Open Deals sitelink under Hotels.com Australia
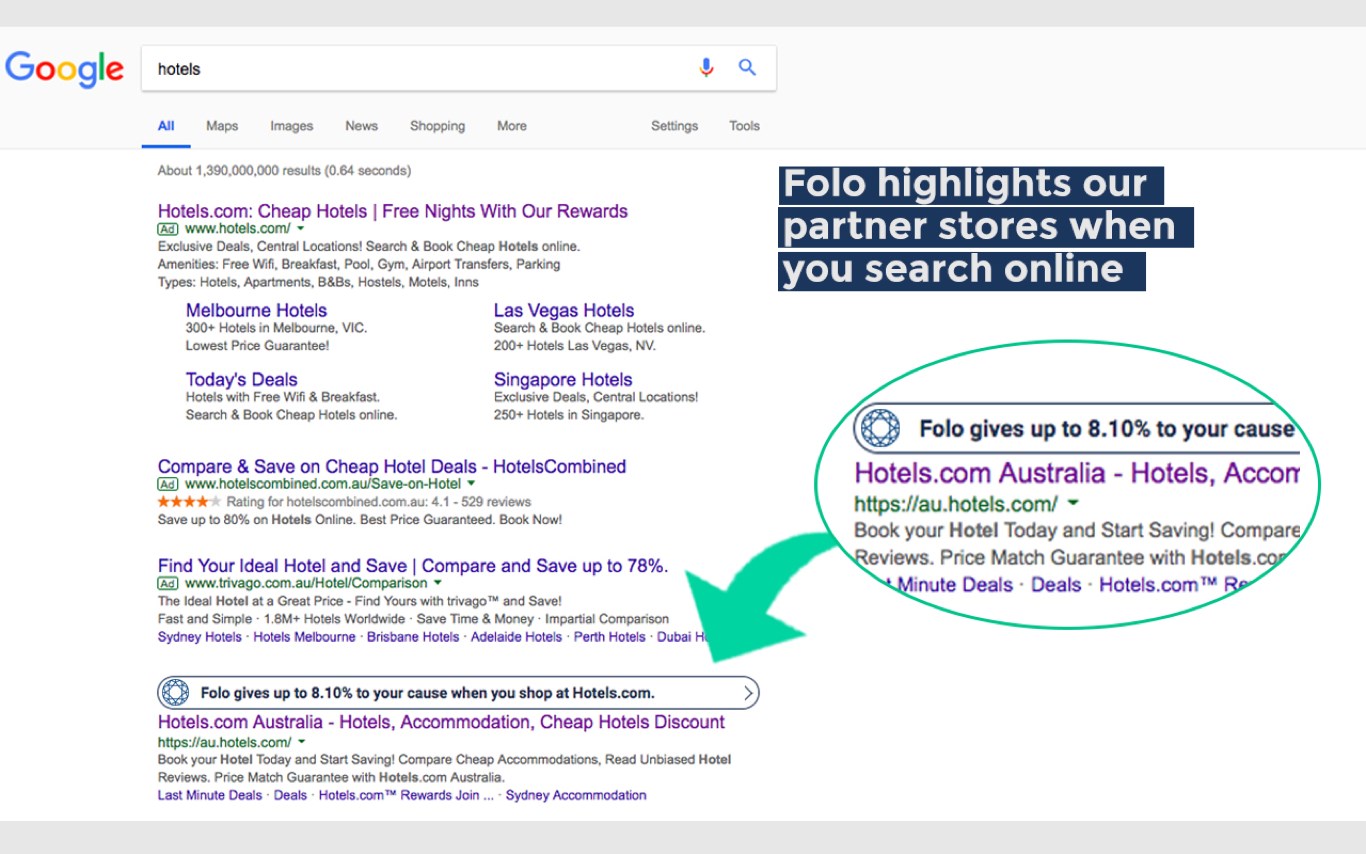 pos(290,796)
